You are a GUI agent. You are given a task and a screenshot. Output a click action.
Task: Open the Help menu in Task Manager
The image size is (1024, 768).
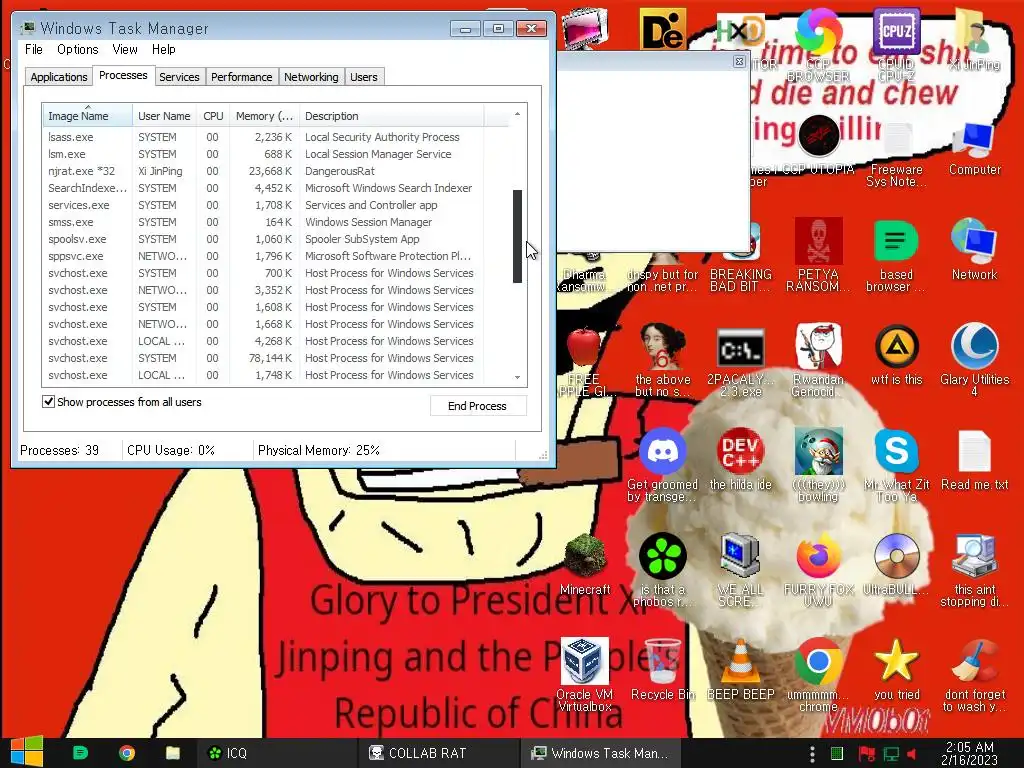point(163,50)
